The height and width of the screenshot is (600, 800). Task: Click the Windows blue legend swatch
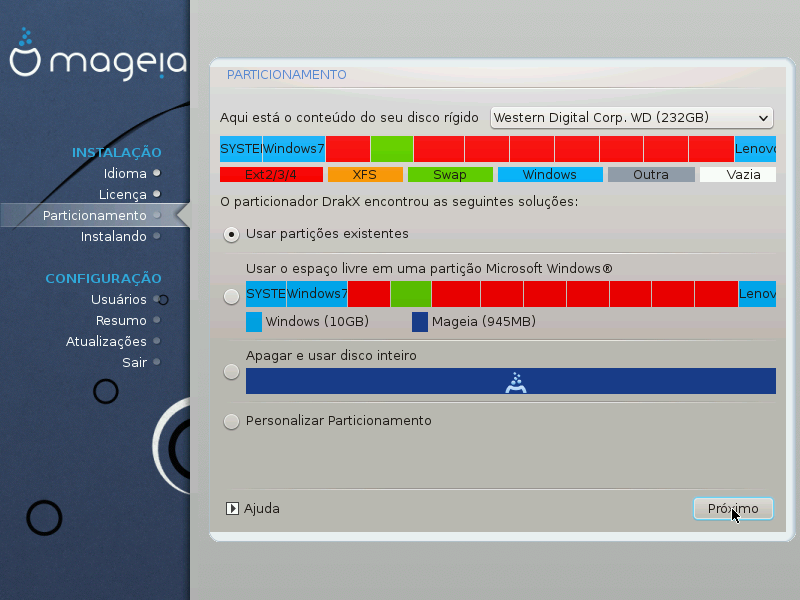[x=550, y=174]
